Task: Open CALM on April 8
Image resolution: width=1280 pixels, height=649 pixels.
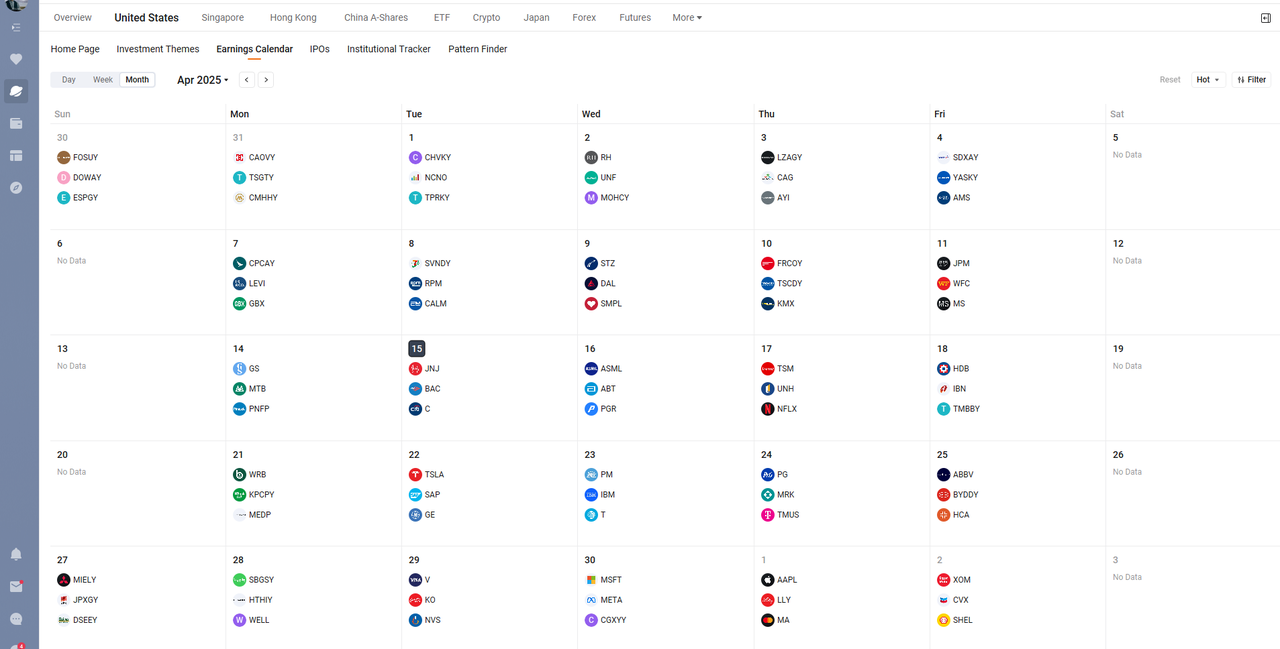Action: 428,304
